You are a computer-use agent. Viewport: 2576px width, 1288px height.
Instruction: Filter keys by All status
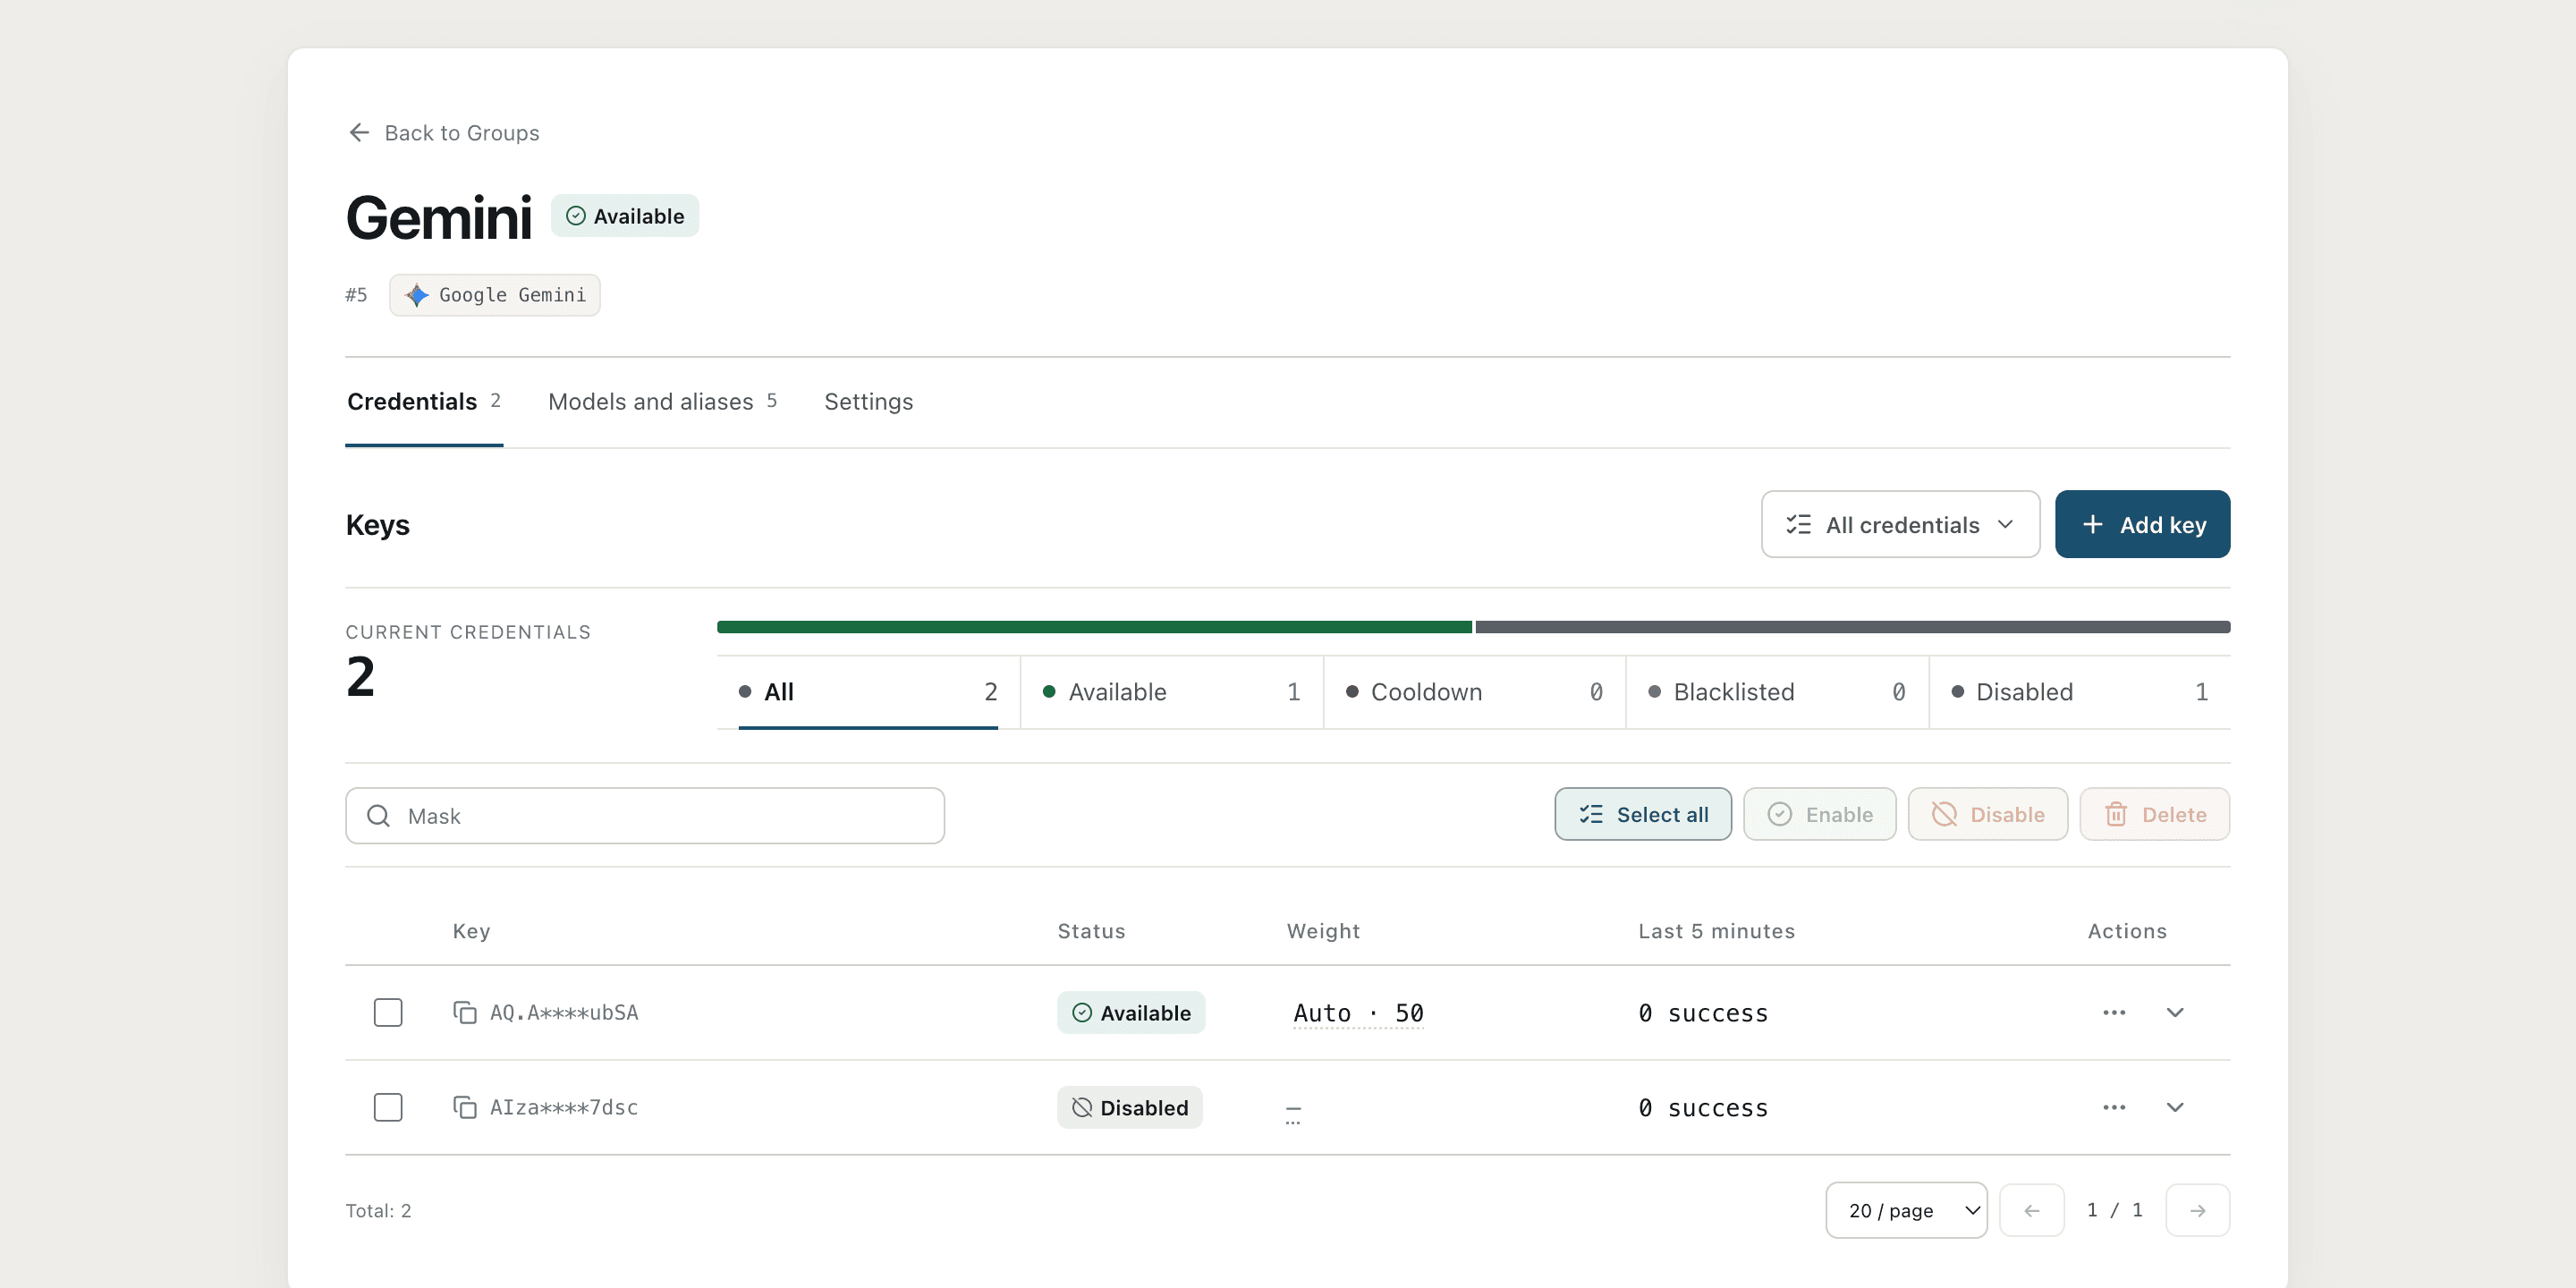tap(868, 692)
